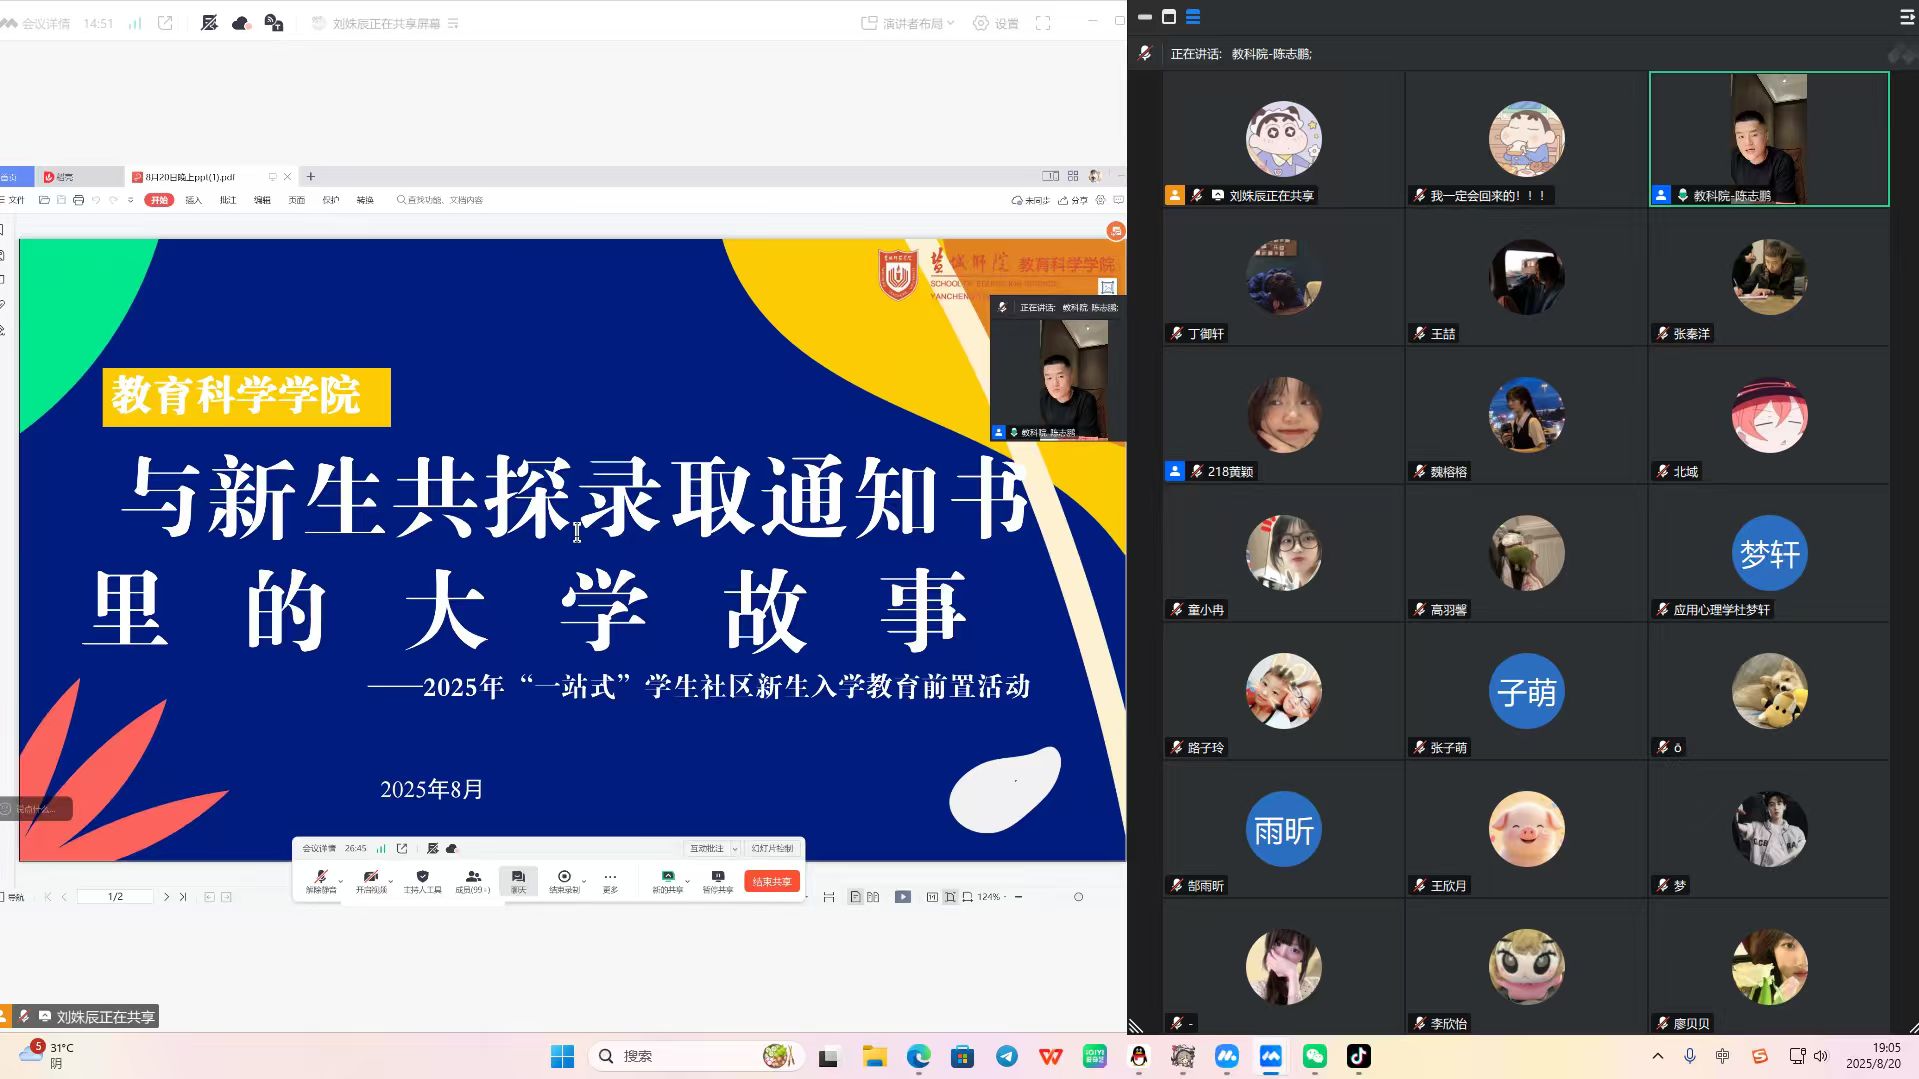Turn on video in the meeting toolbar
1919x1079 pixels.
click(371, 879)
